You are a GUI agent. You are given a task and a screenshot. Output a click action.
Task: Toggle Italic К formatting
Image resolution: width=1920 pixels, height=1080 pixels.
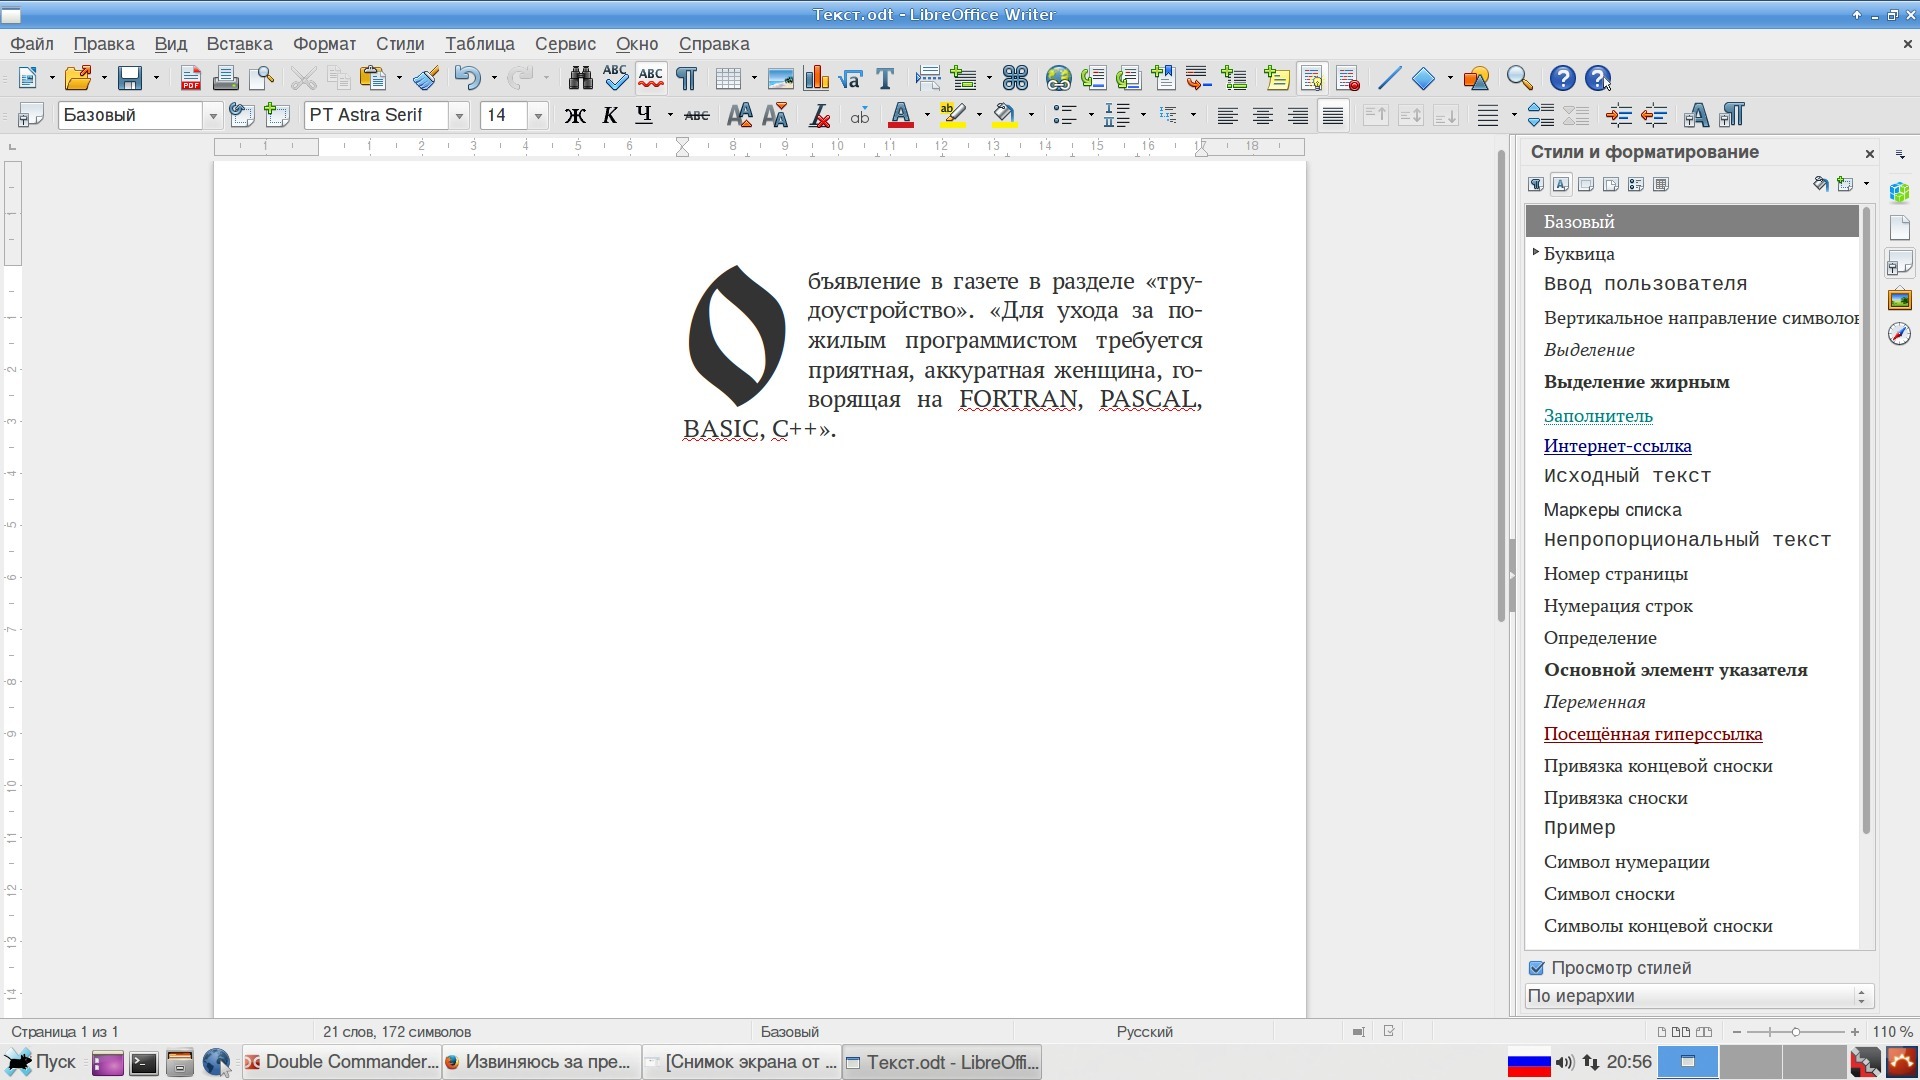tap(610, 115)
